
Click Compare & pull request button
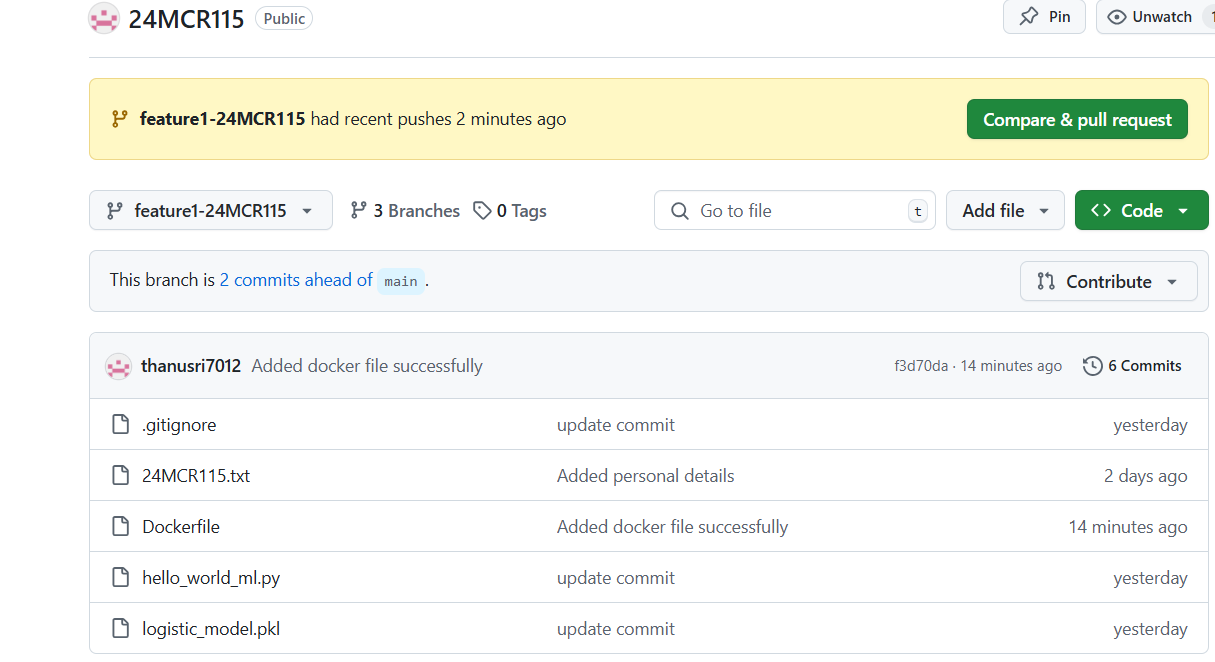point(1077,119)
